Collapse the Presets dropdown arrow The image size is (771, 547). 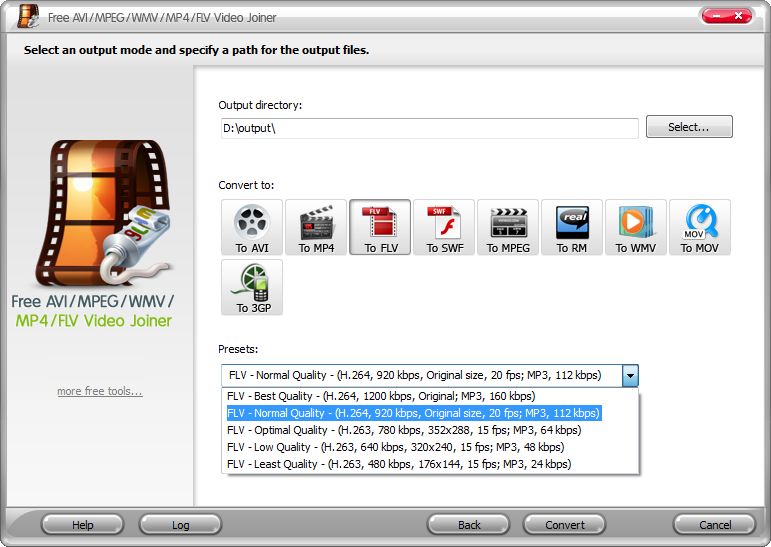pyautogui.click(x=630, y=376)
